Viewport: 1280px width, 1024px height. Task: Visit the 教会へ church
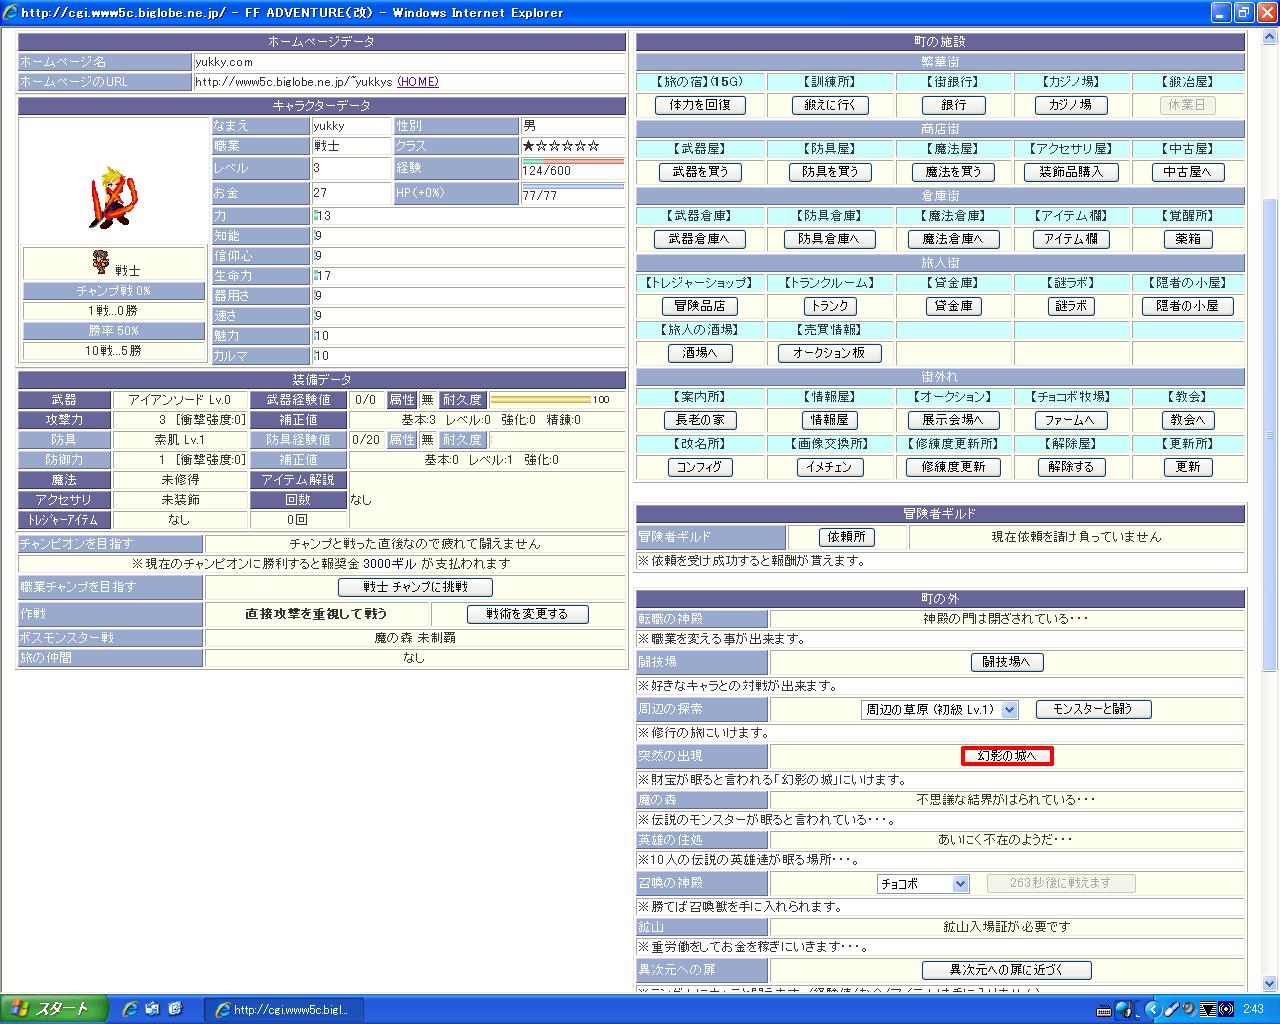[1188, 420]
